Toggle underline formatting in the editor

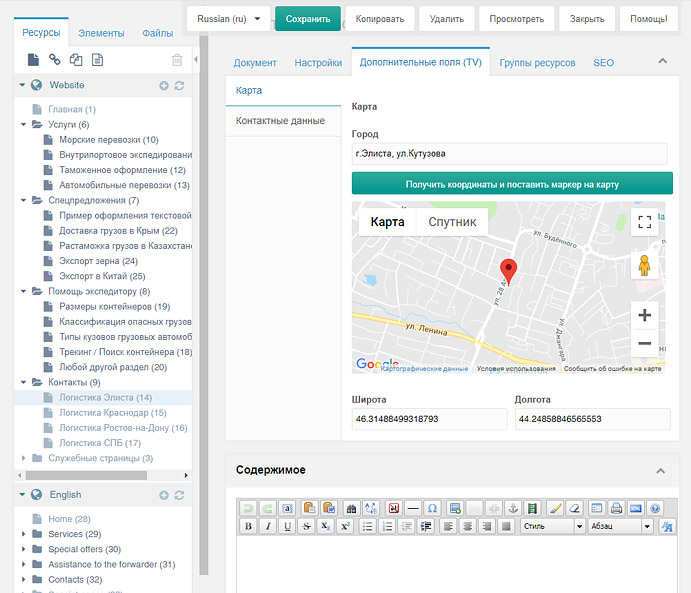click(286, 526)
